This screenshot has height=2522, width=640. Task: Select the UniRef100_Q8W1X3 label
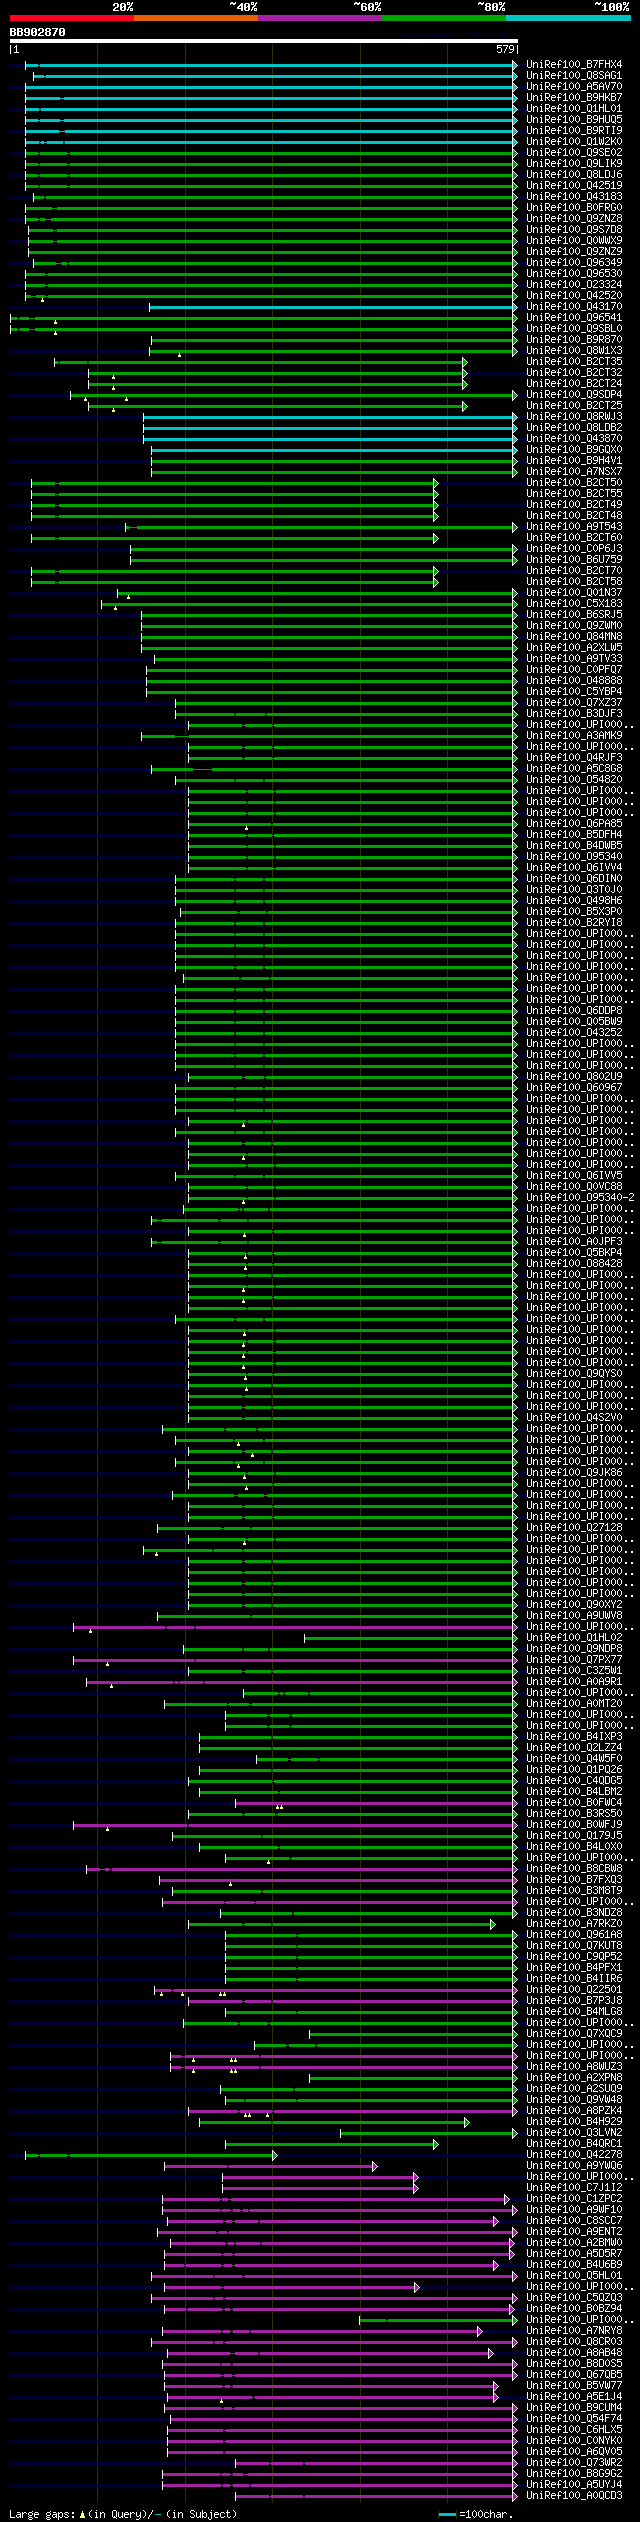click(574, 351)
